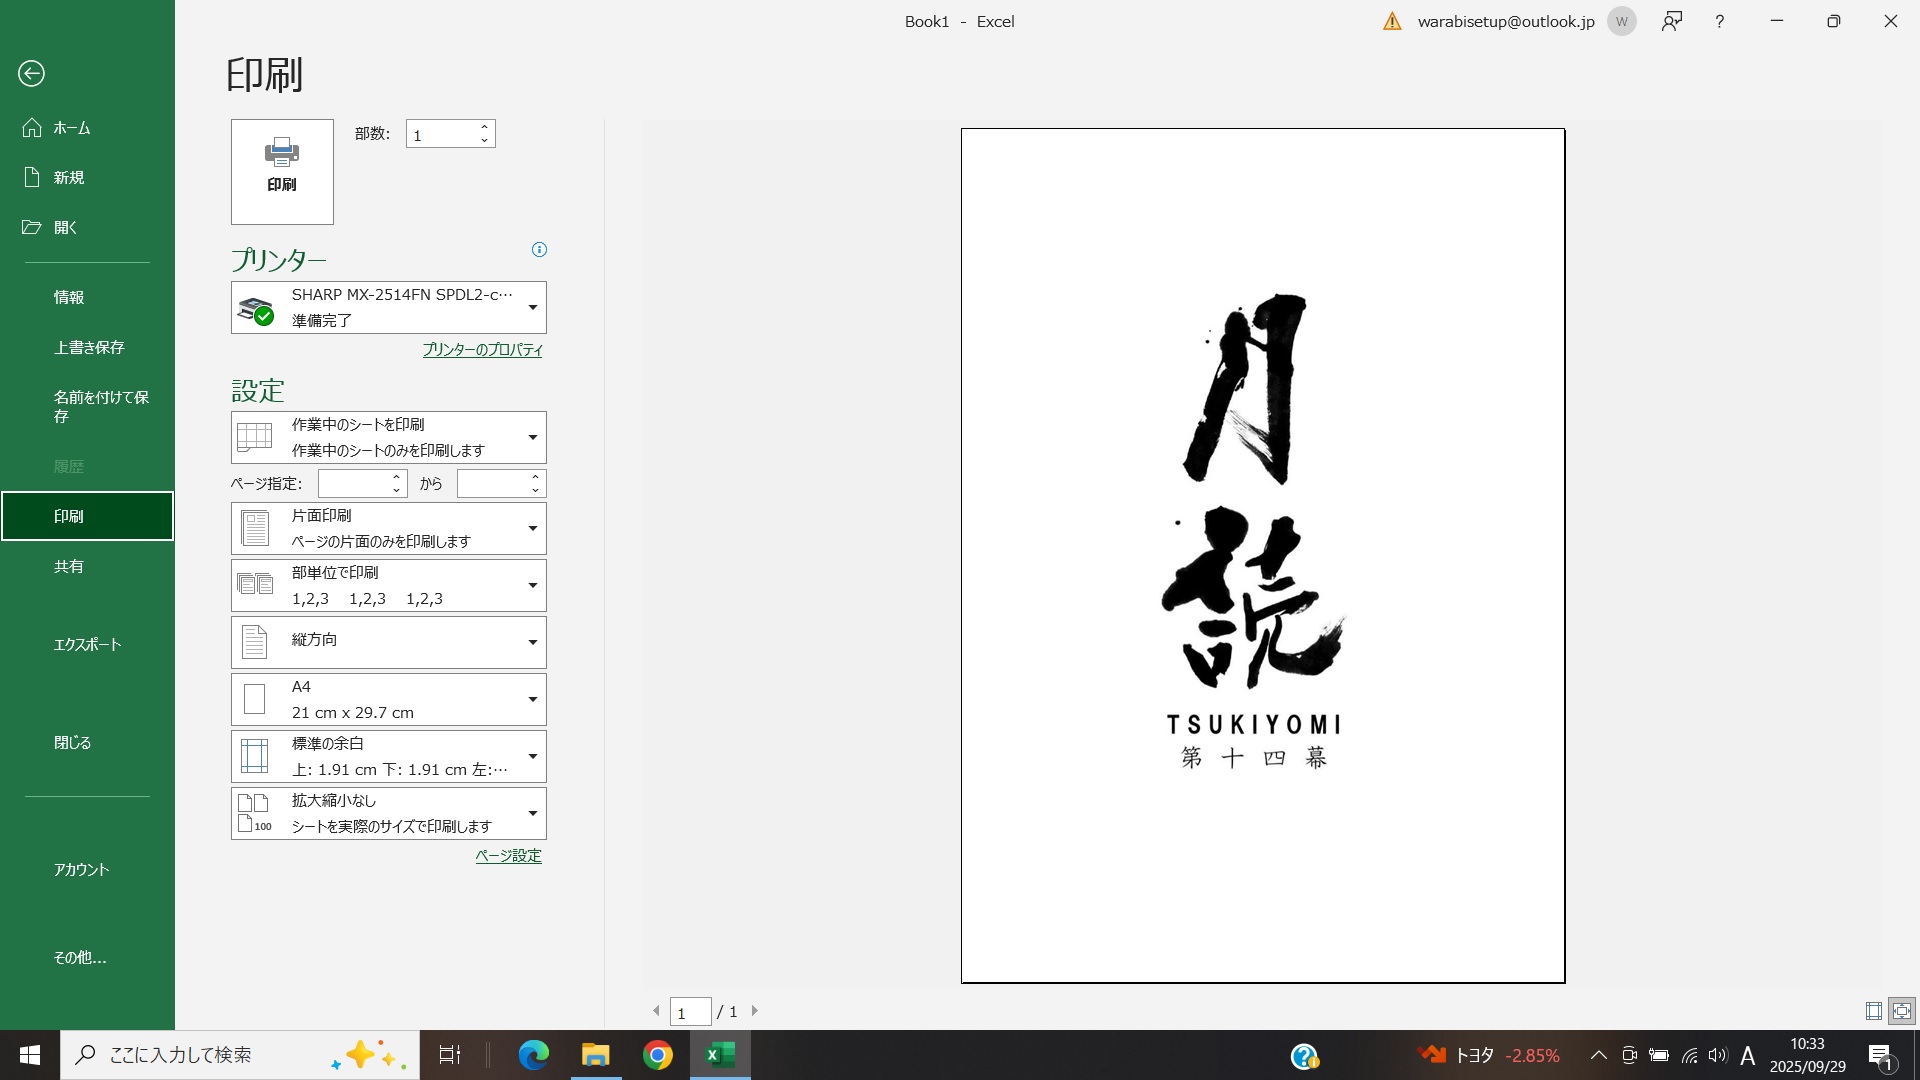Open the プリンターのプロパティ link

tap(482, 350)
